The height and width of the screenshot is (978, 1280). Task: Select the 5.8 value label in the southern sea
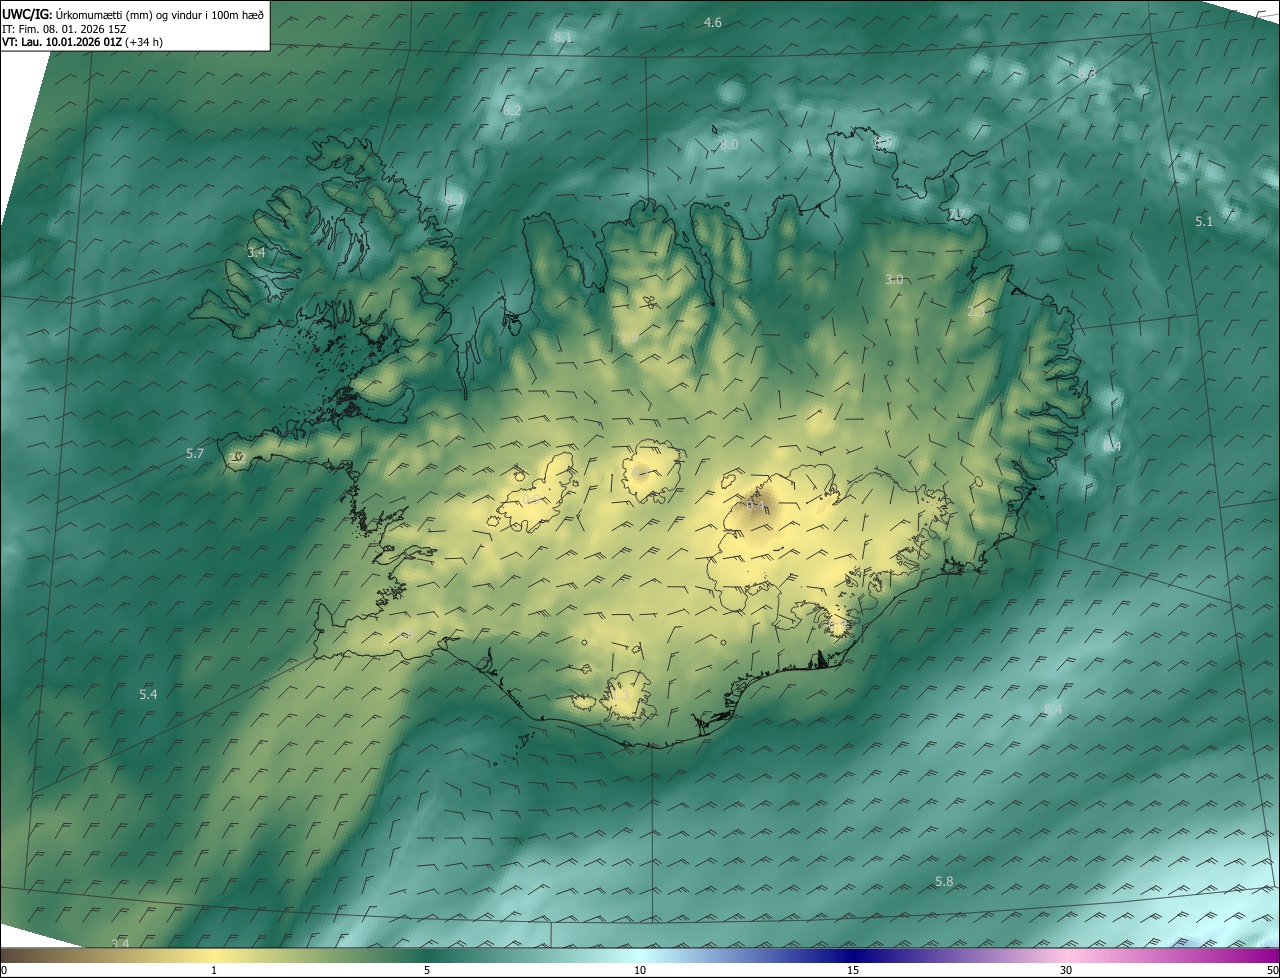[x=944, y=881]
